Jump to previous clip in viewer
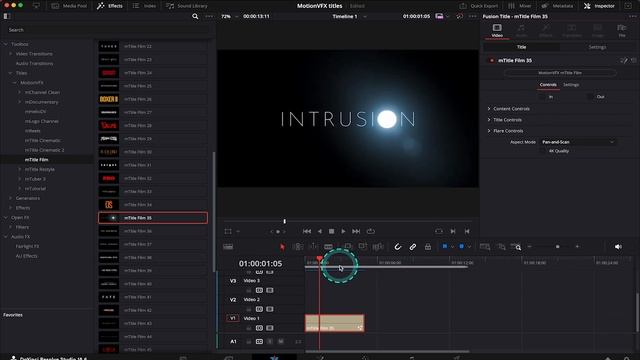Viewport: 640px width, 360px height. pos(467,231)
